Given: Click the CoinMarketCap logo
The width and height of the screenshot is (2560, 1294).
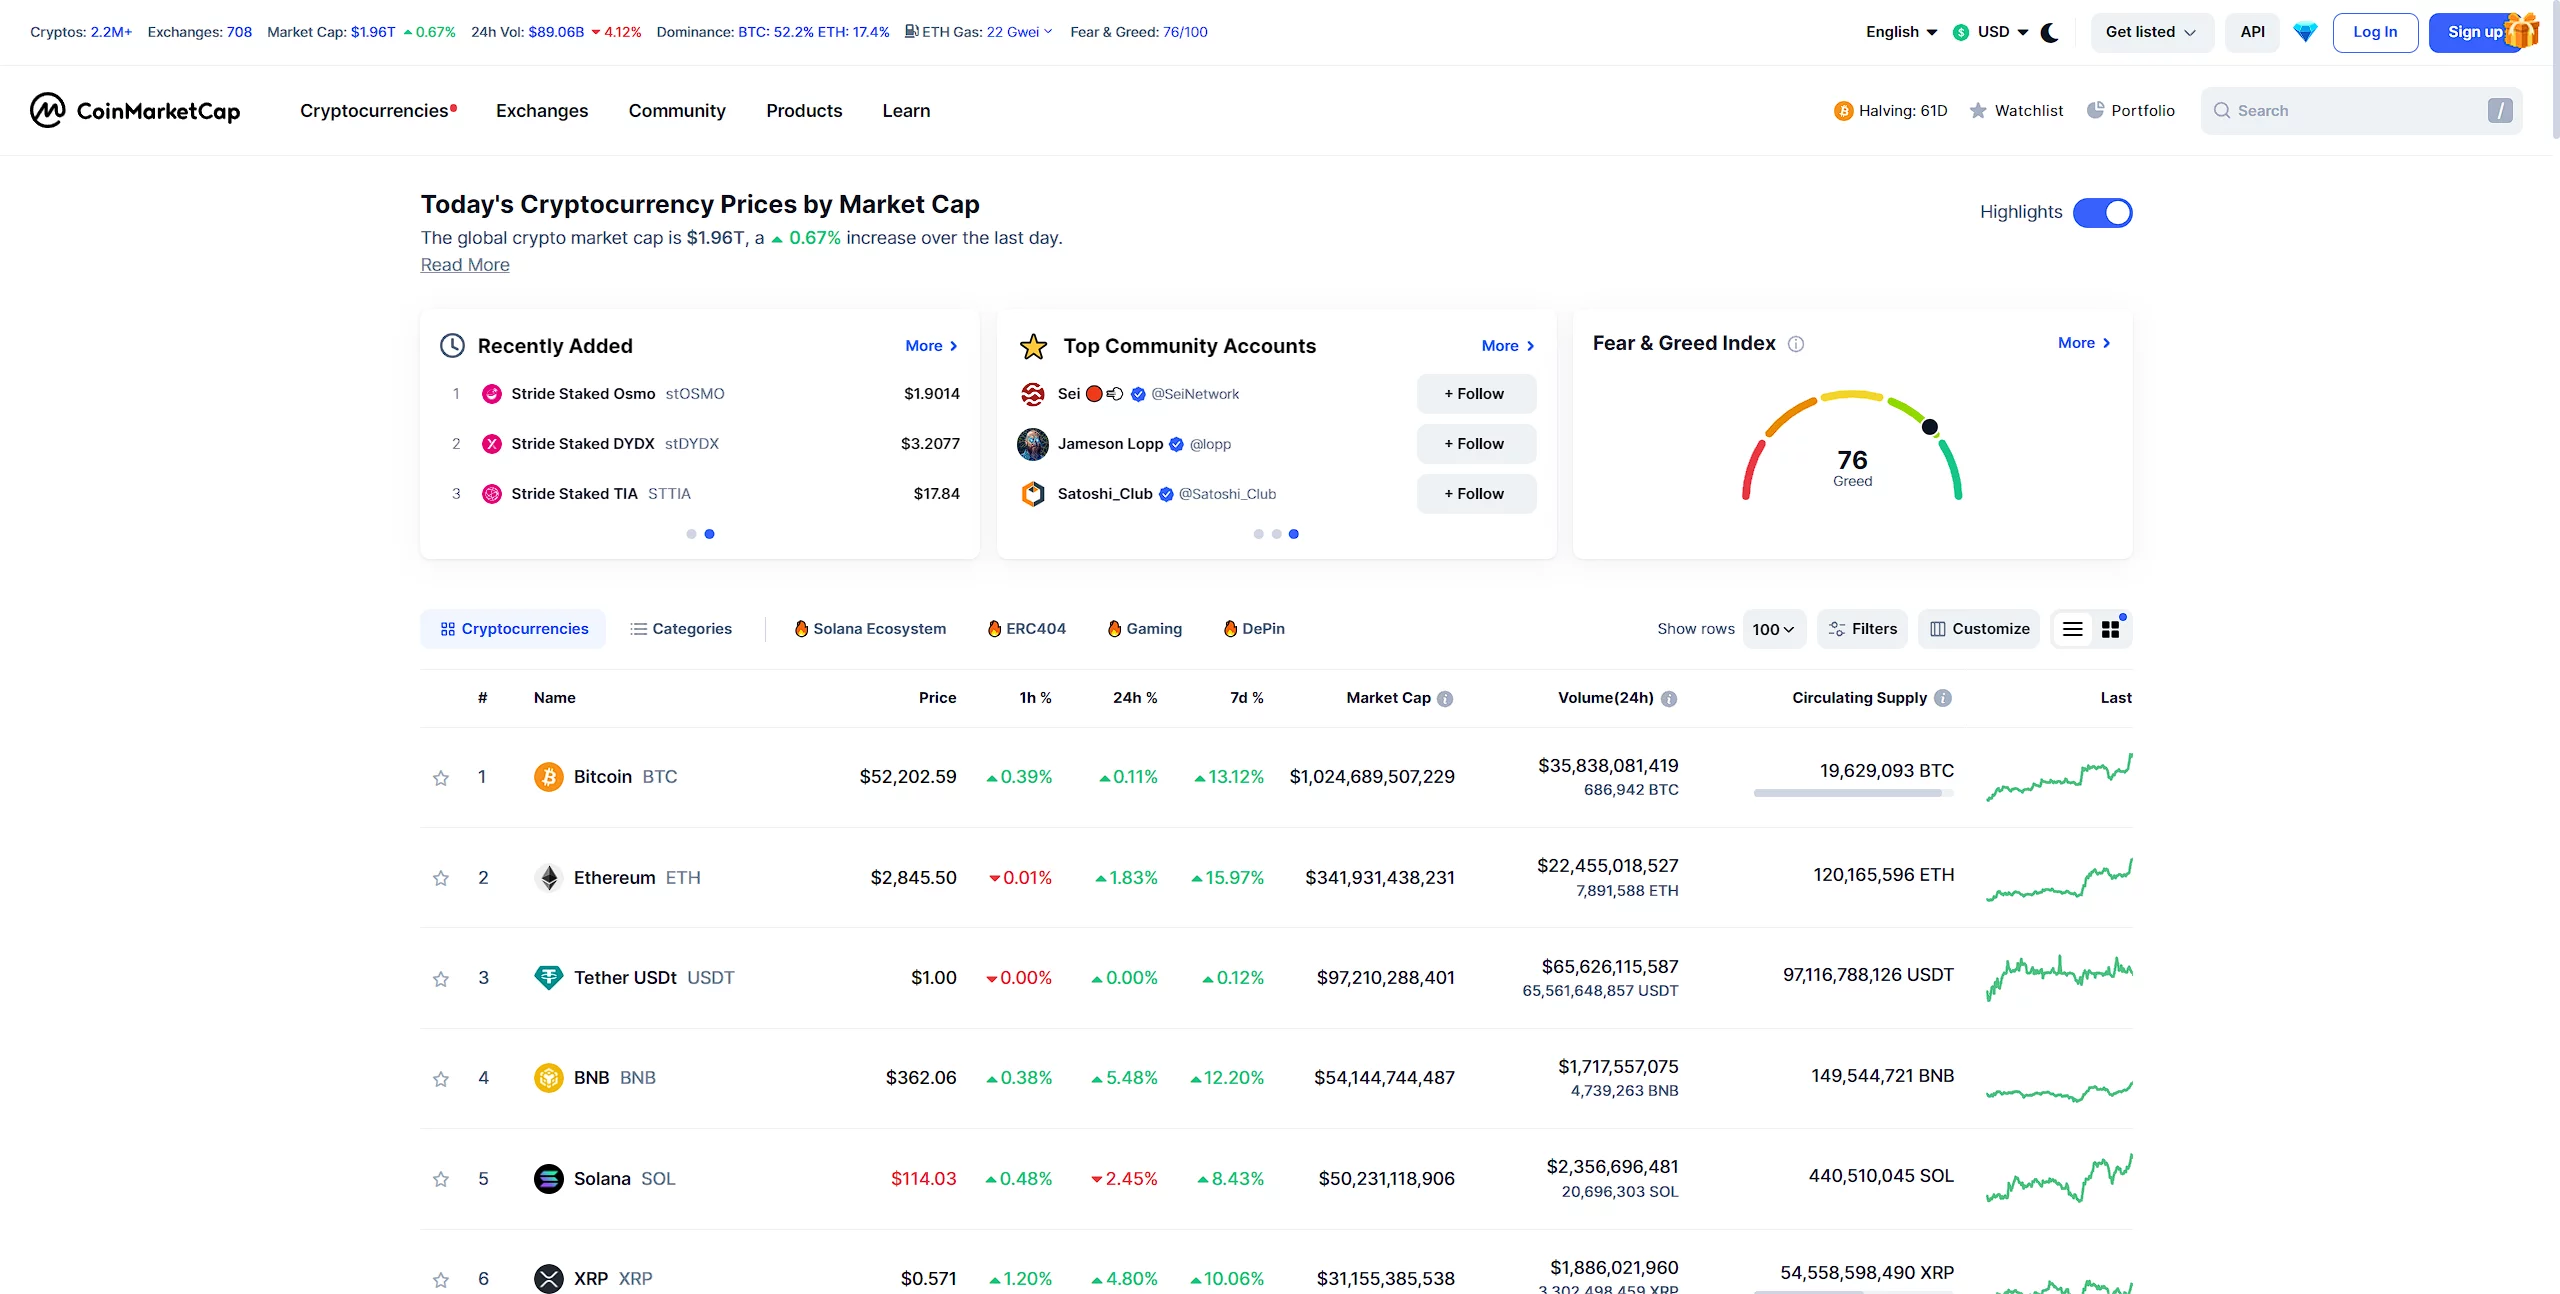Looking at the screenshot, I should pyautogui.click(x=135, y=110).
